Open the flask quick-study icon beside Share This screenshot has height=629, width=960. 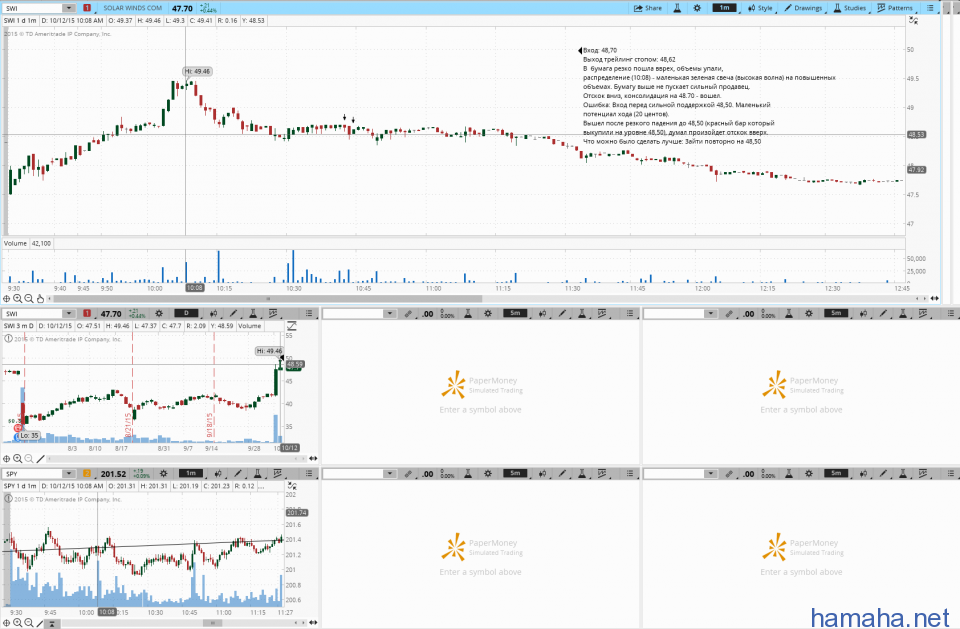(x=677, y=8)
